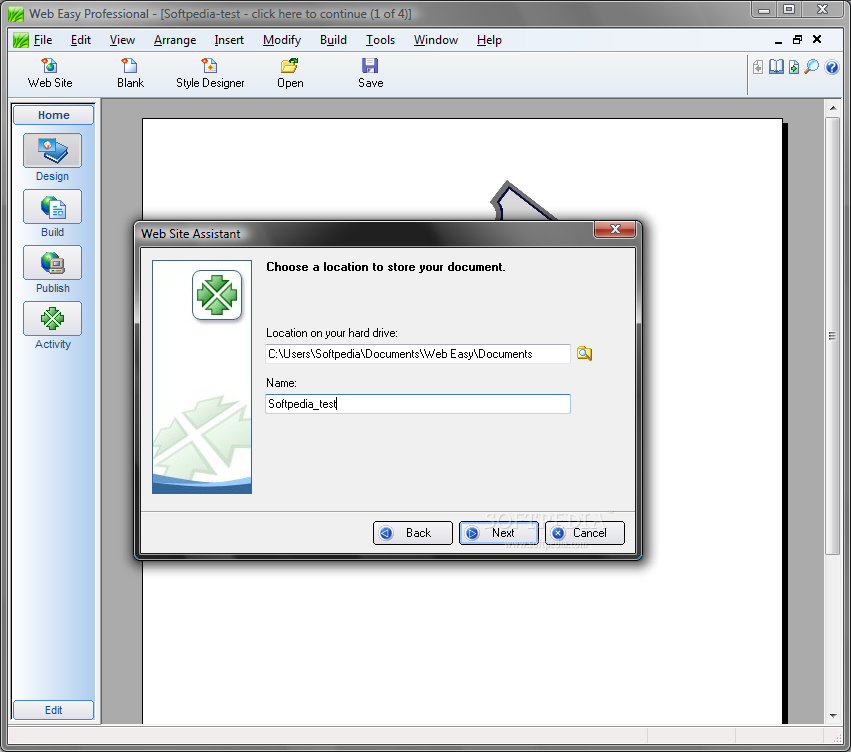
Task: Click the scroll up arrow
Action: 833,108
